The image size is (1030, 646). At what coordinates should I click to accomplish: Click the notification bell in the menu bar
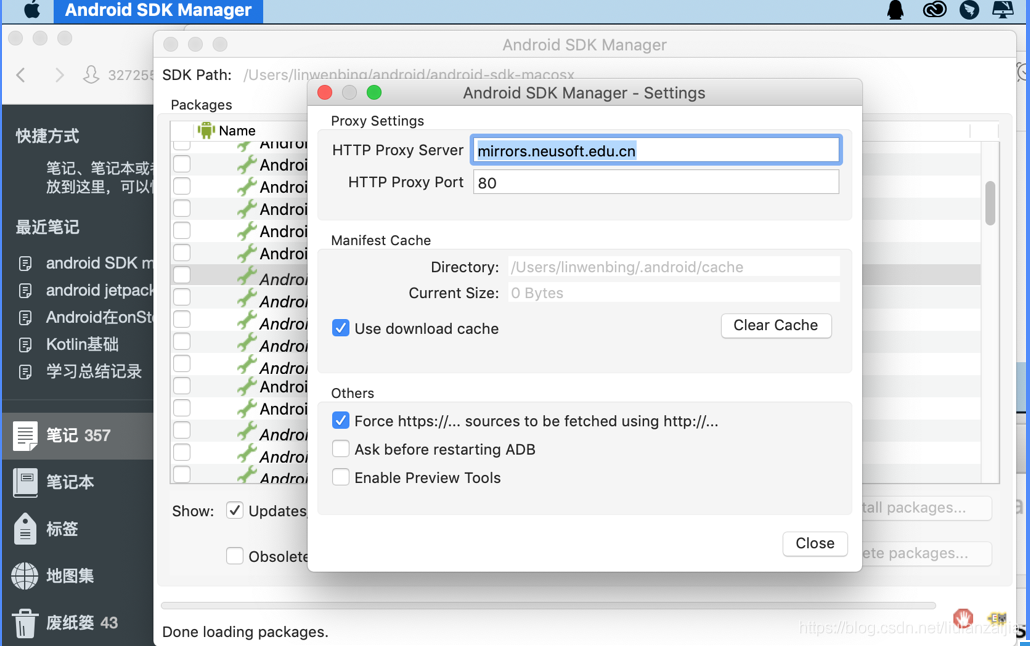point(895,10)
